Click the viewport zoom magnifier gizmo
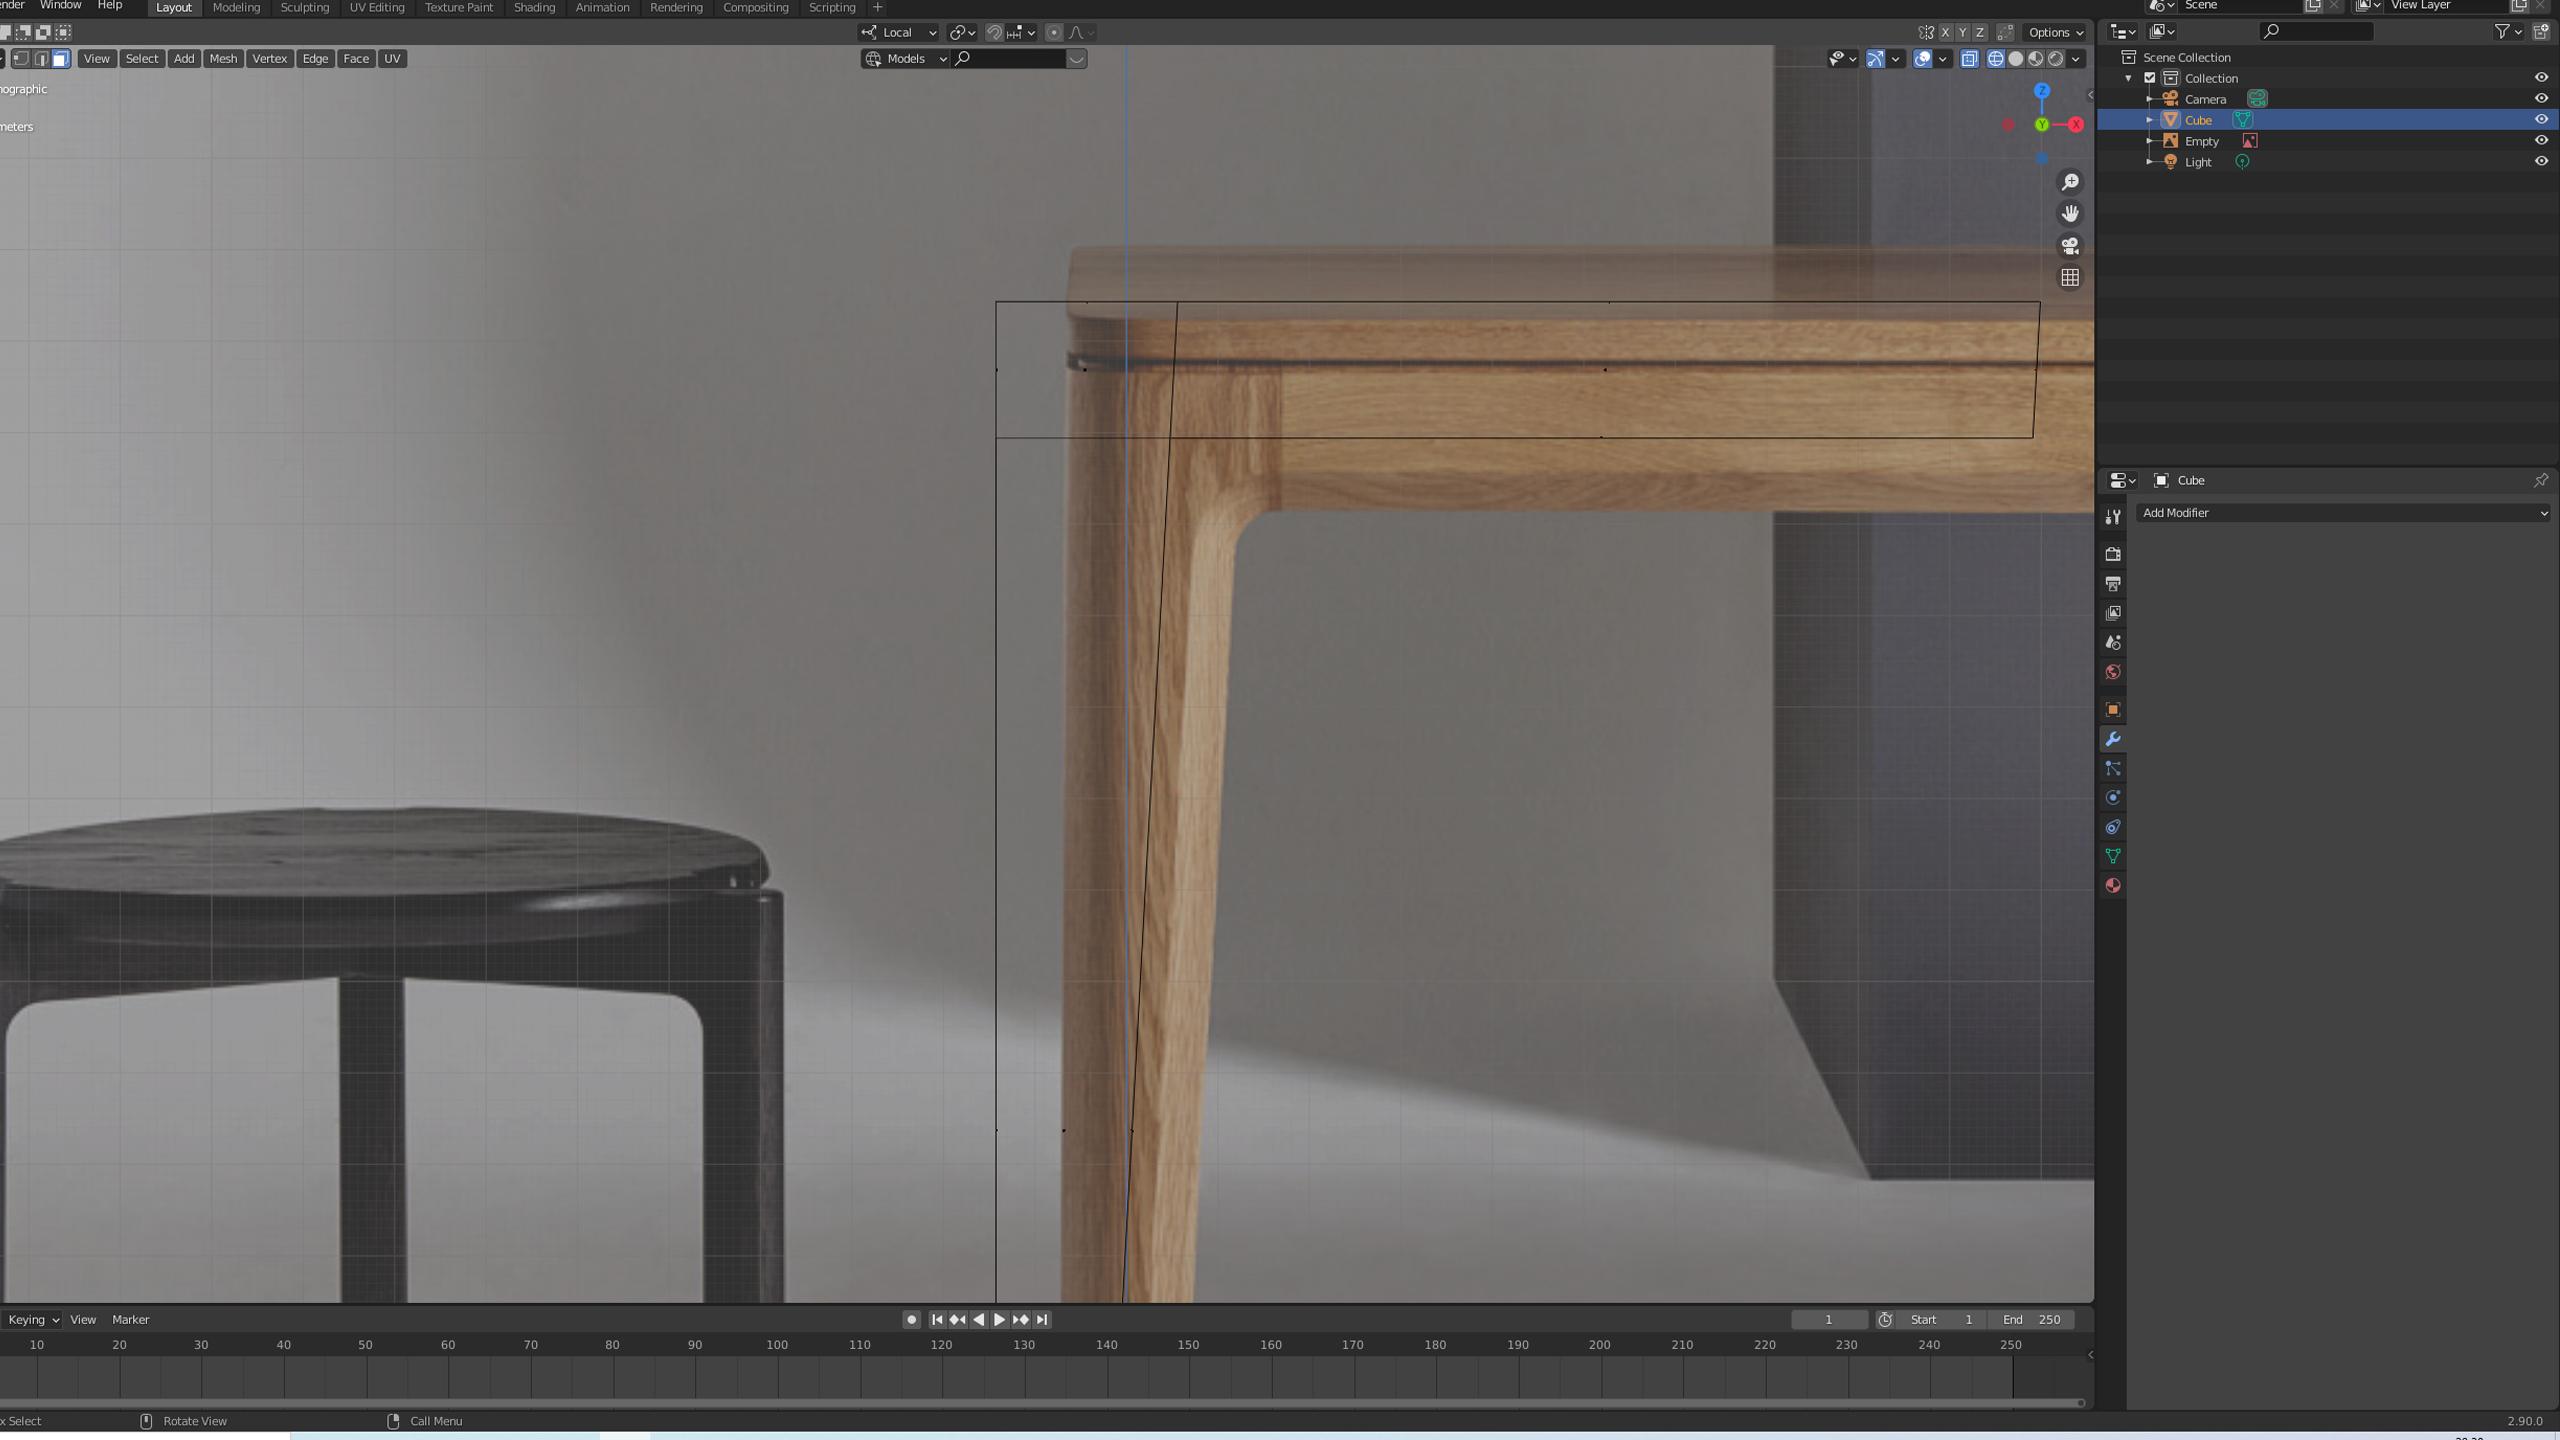Viewport: 2560px width, 1440px height. [x=2070, y=182]
